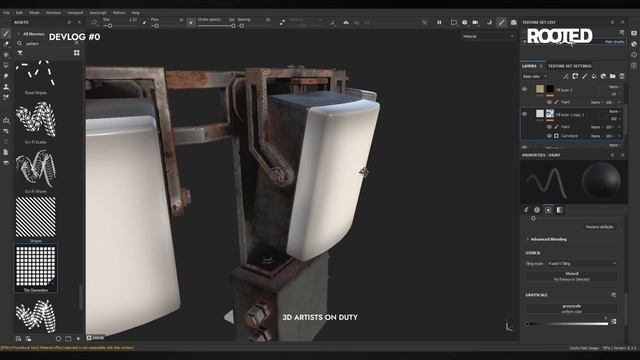The width and height of the screenshot is (640, 360).
Task: Toggle Paint effect eye under Fill layer 2
Action: pyautogui.click(x=549, y=102)
